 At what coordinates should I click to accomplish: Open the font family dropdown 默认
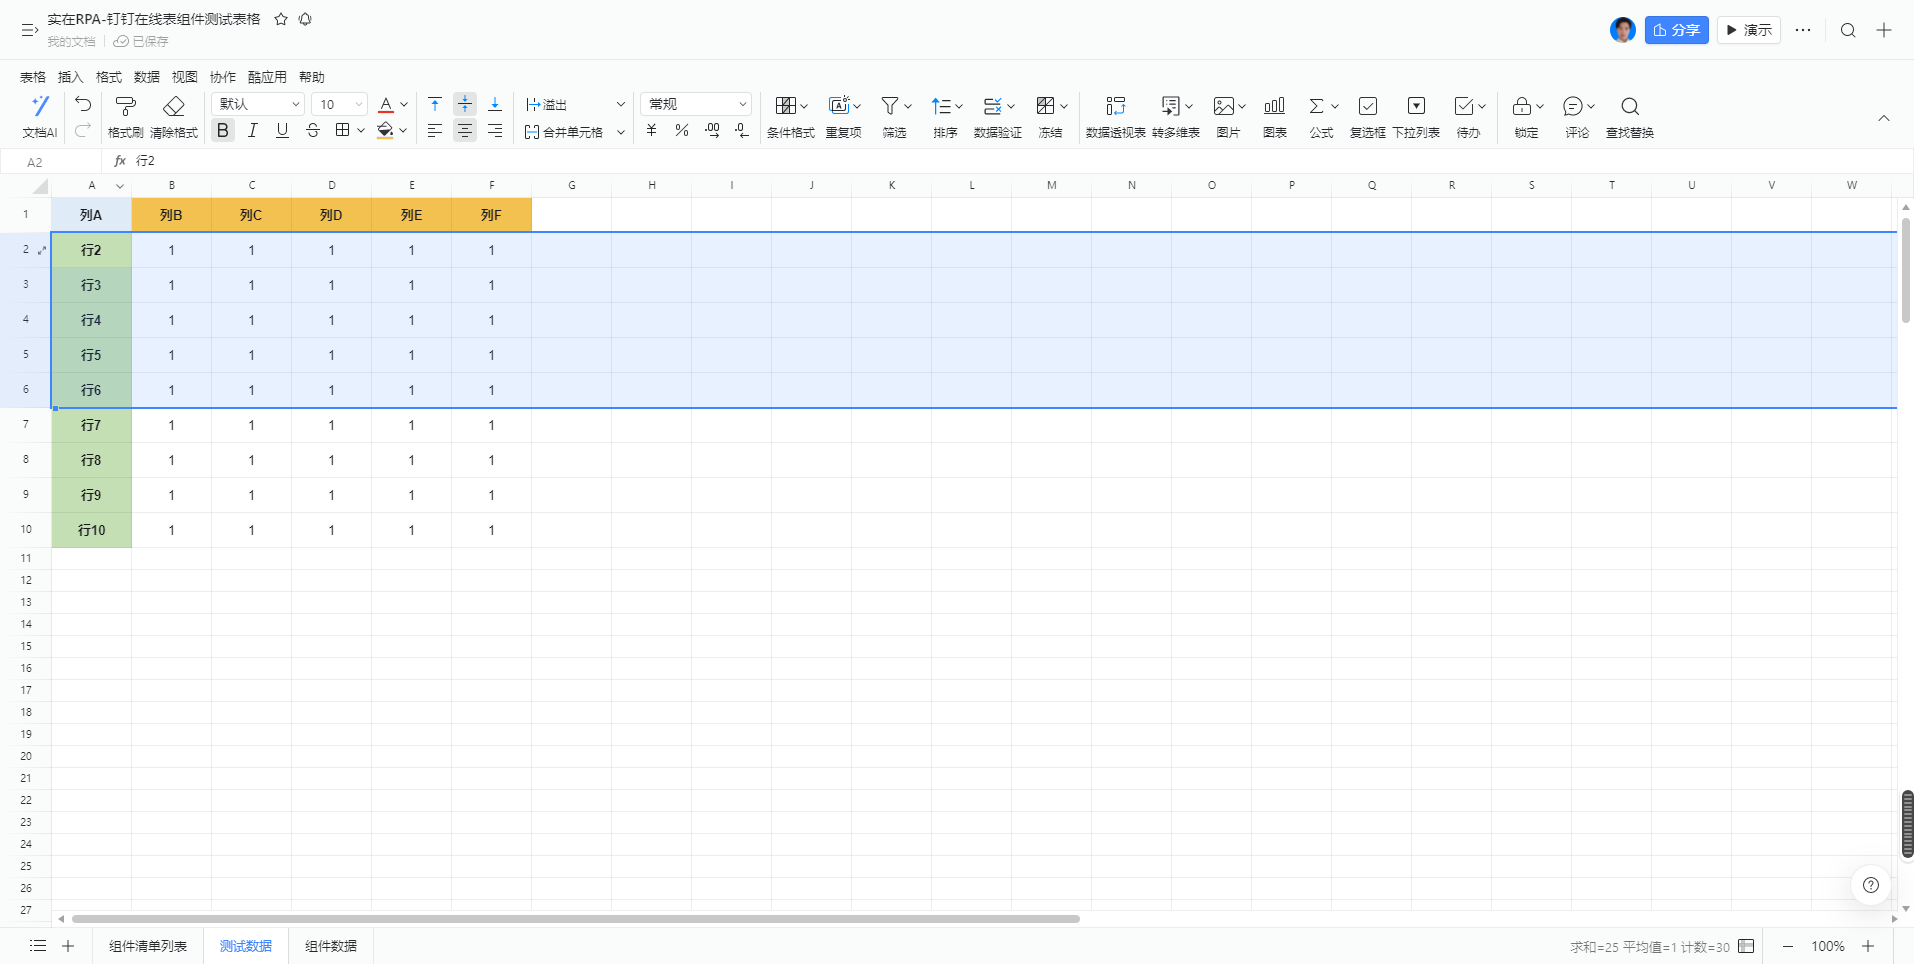tap(258, 104)
